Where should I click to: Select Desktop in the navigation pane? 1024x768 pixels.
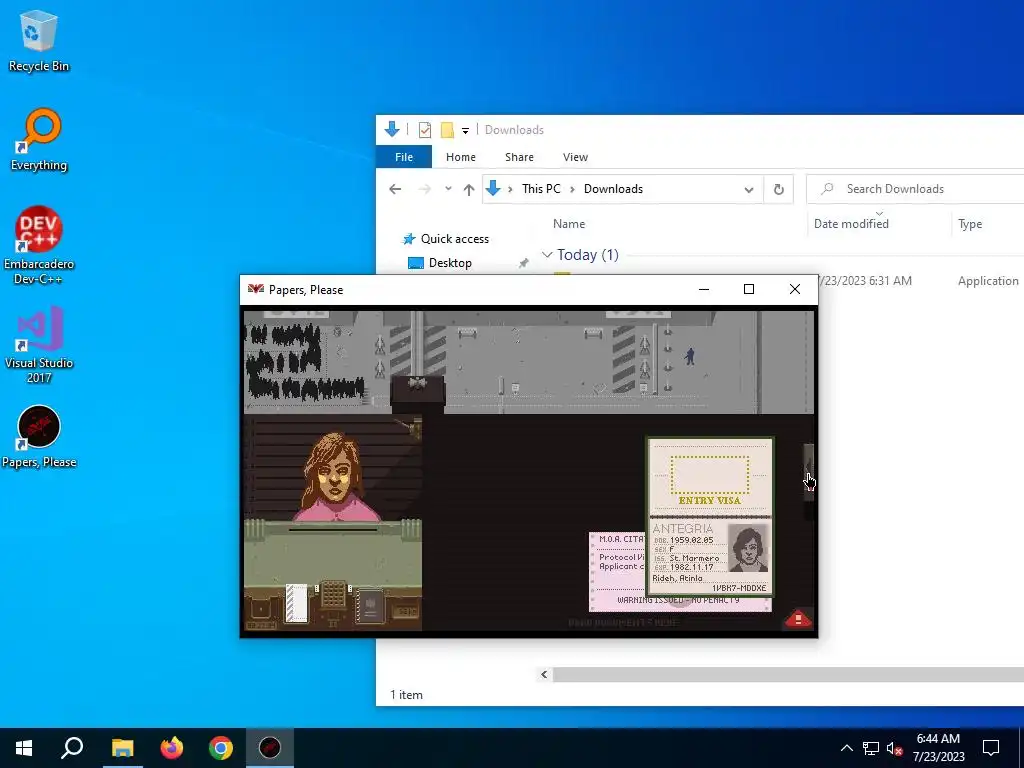click(x=440, y=263)
